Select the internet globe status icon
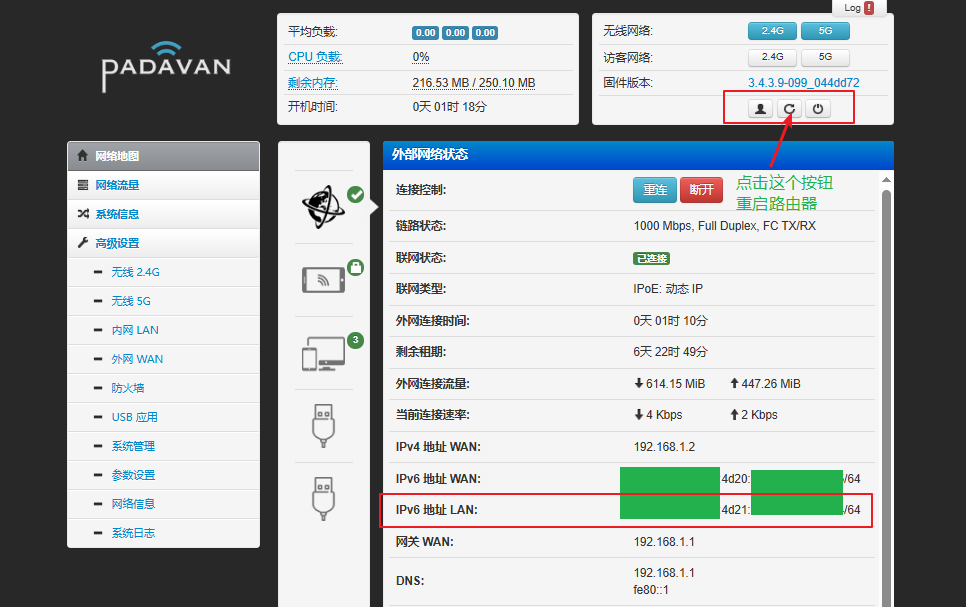Screen dimensions: 966x607 (323, 206)
